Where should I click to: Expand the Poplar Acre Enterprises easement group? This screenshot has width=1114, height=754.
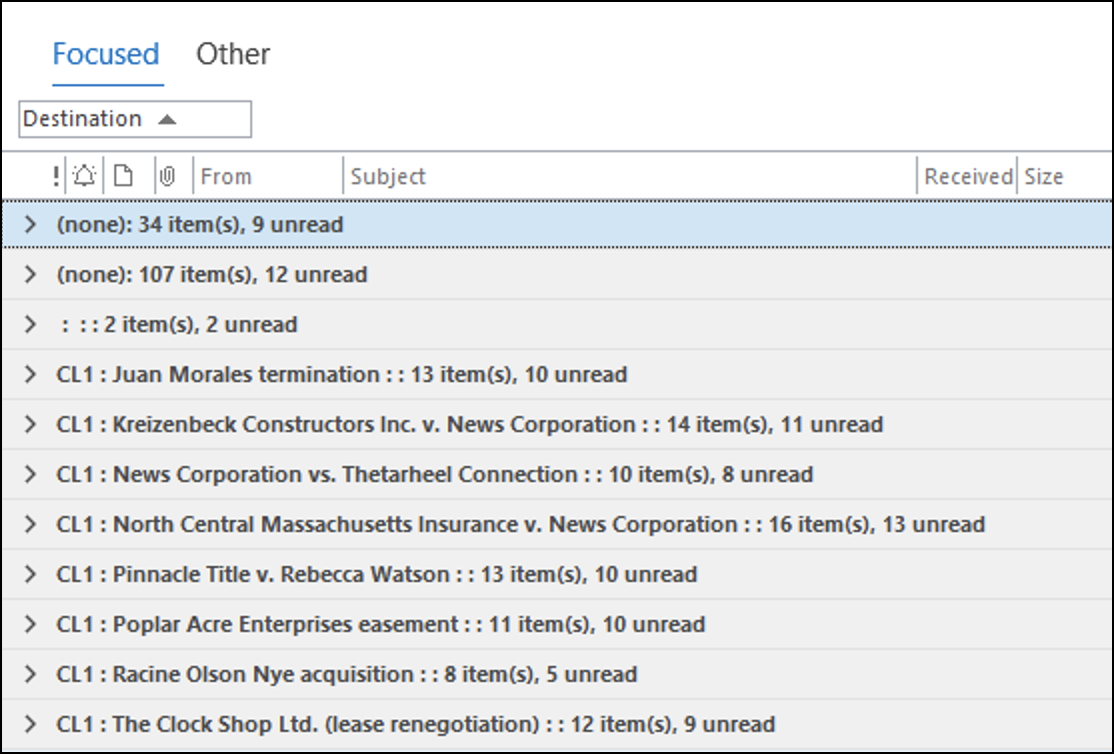pos(30,624)
